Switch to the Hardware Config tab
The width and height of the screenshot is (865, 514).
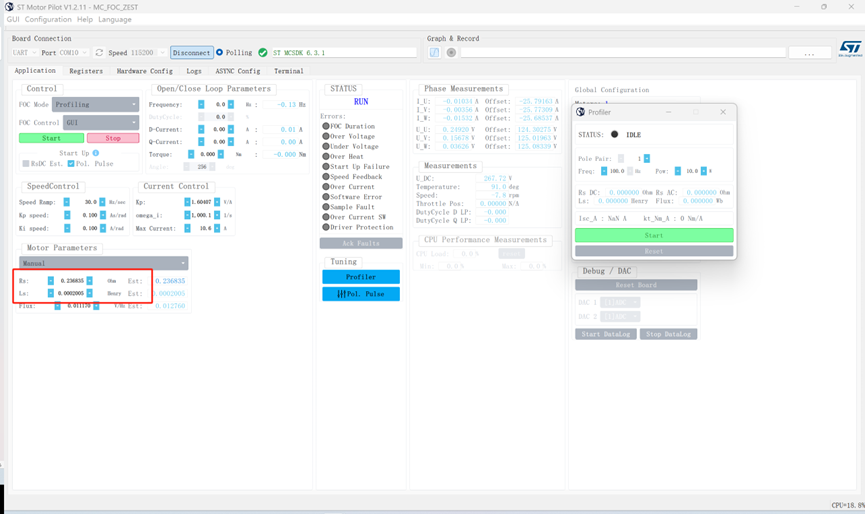click(145, 71)
